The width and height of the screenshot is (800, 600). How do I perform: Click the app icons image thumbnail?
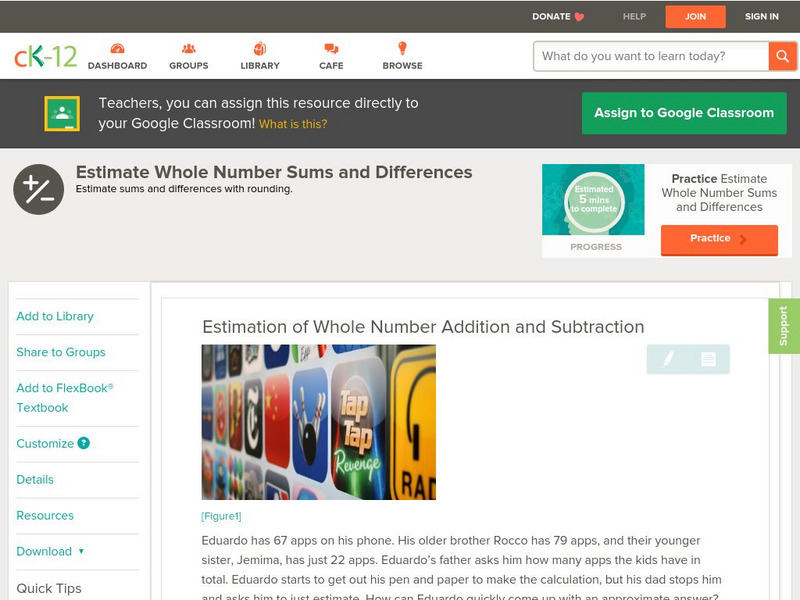(x=318, y=422)
